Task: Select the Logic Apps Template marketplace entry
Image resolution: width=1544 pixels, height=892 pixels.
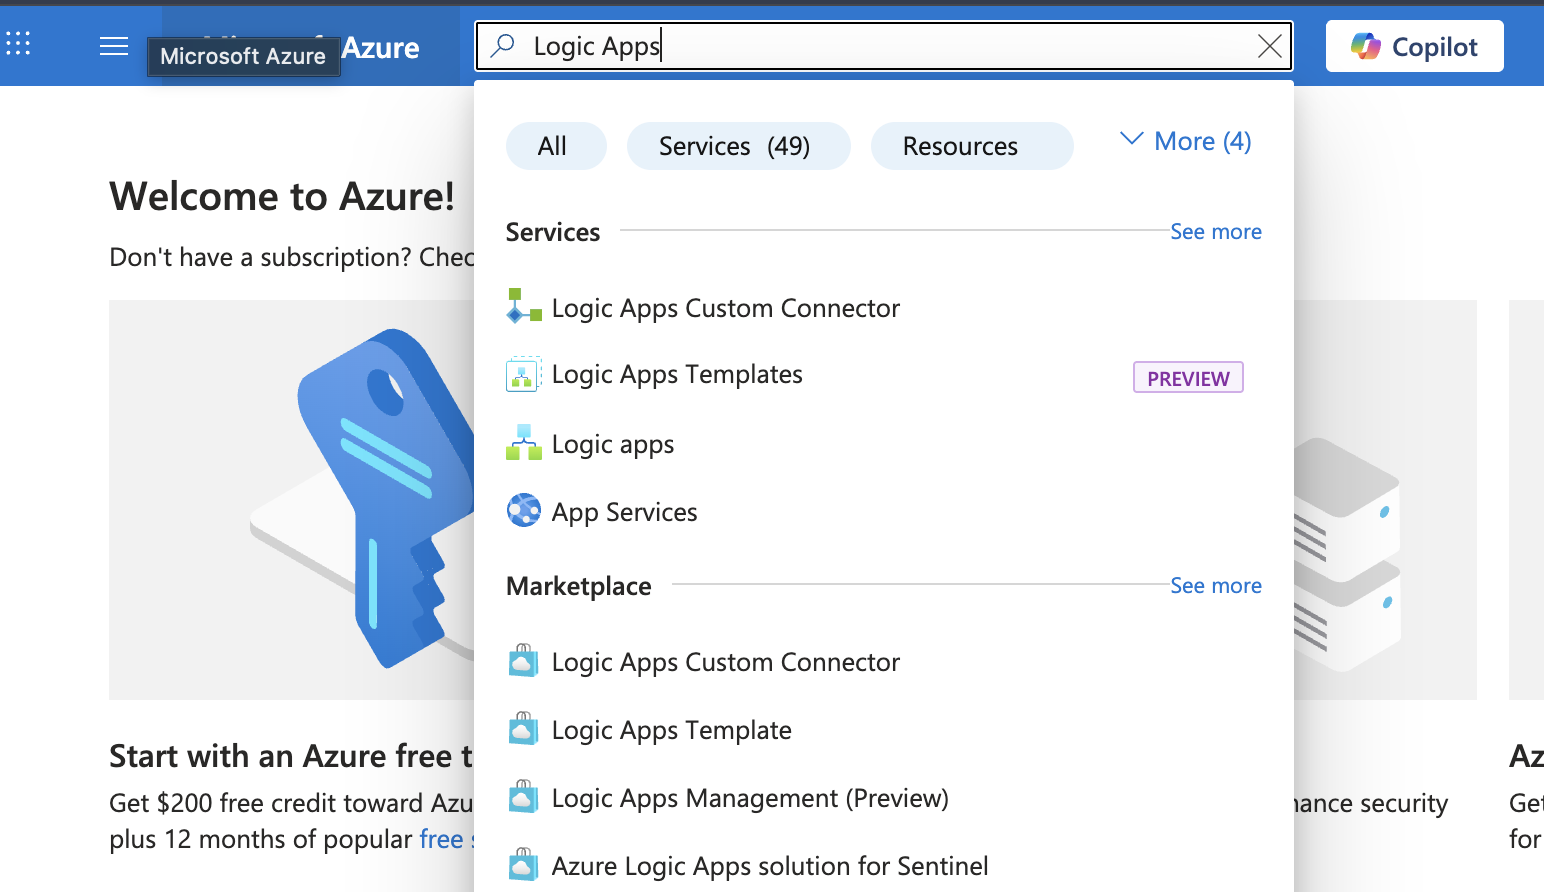Action: click(x=671, y=729)
